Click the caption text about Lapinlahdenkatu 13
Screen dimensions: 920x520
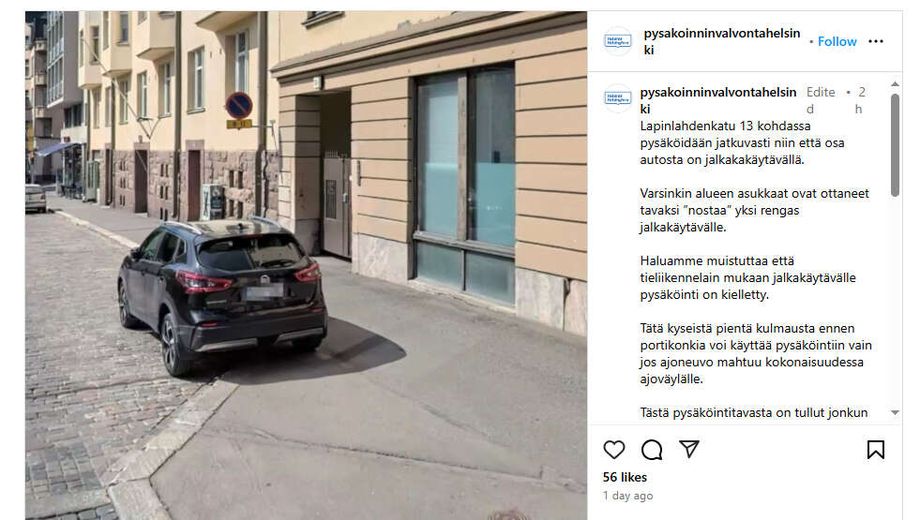[x=742, y=143]
